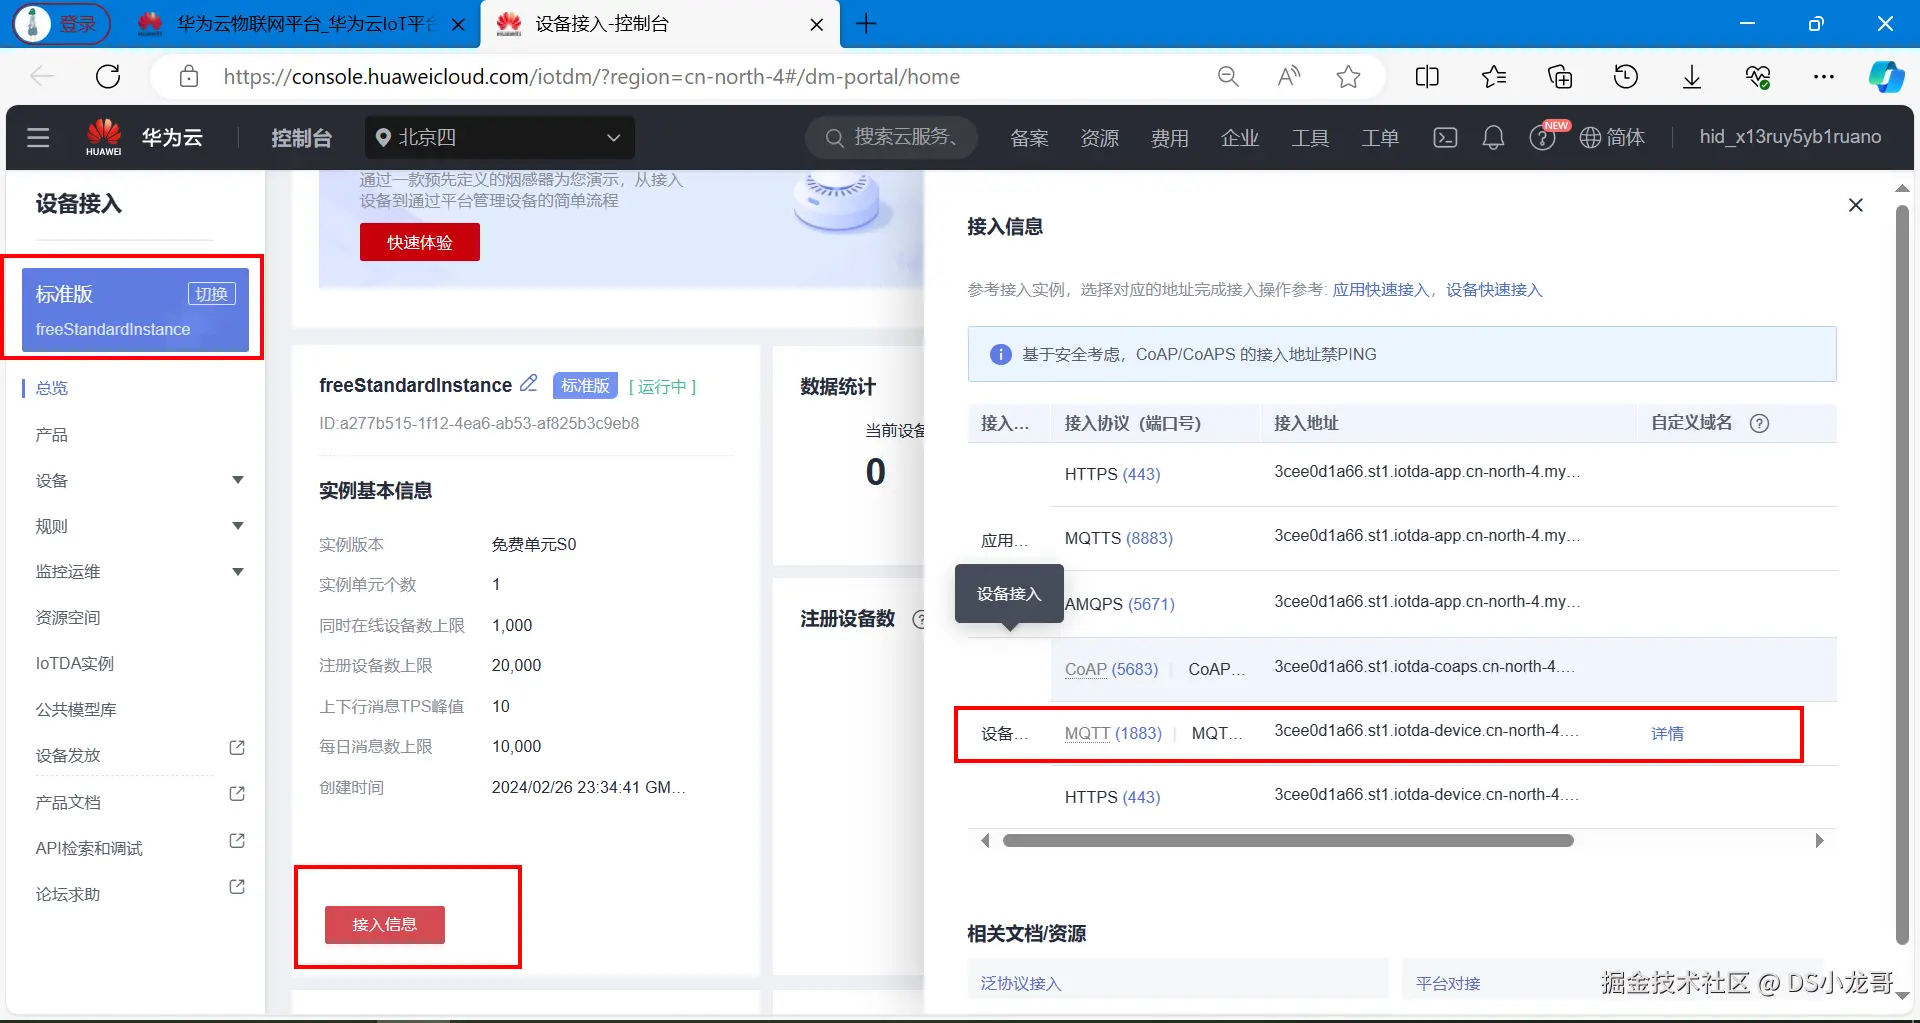Click the browser zoom magnifier icon
Screen dimensions: 1920x1023
[1228, 76]
